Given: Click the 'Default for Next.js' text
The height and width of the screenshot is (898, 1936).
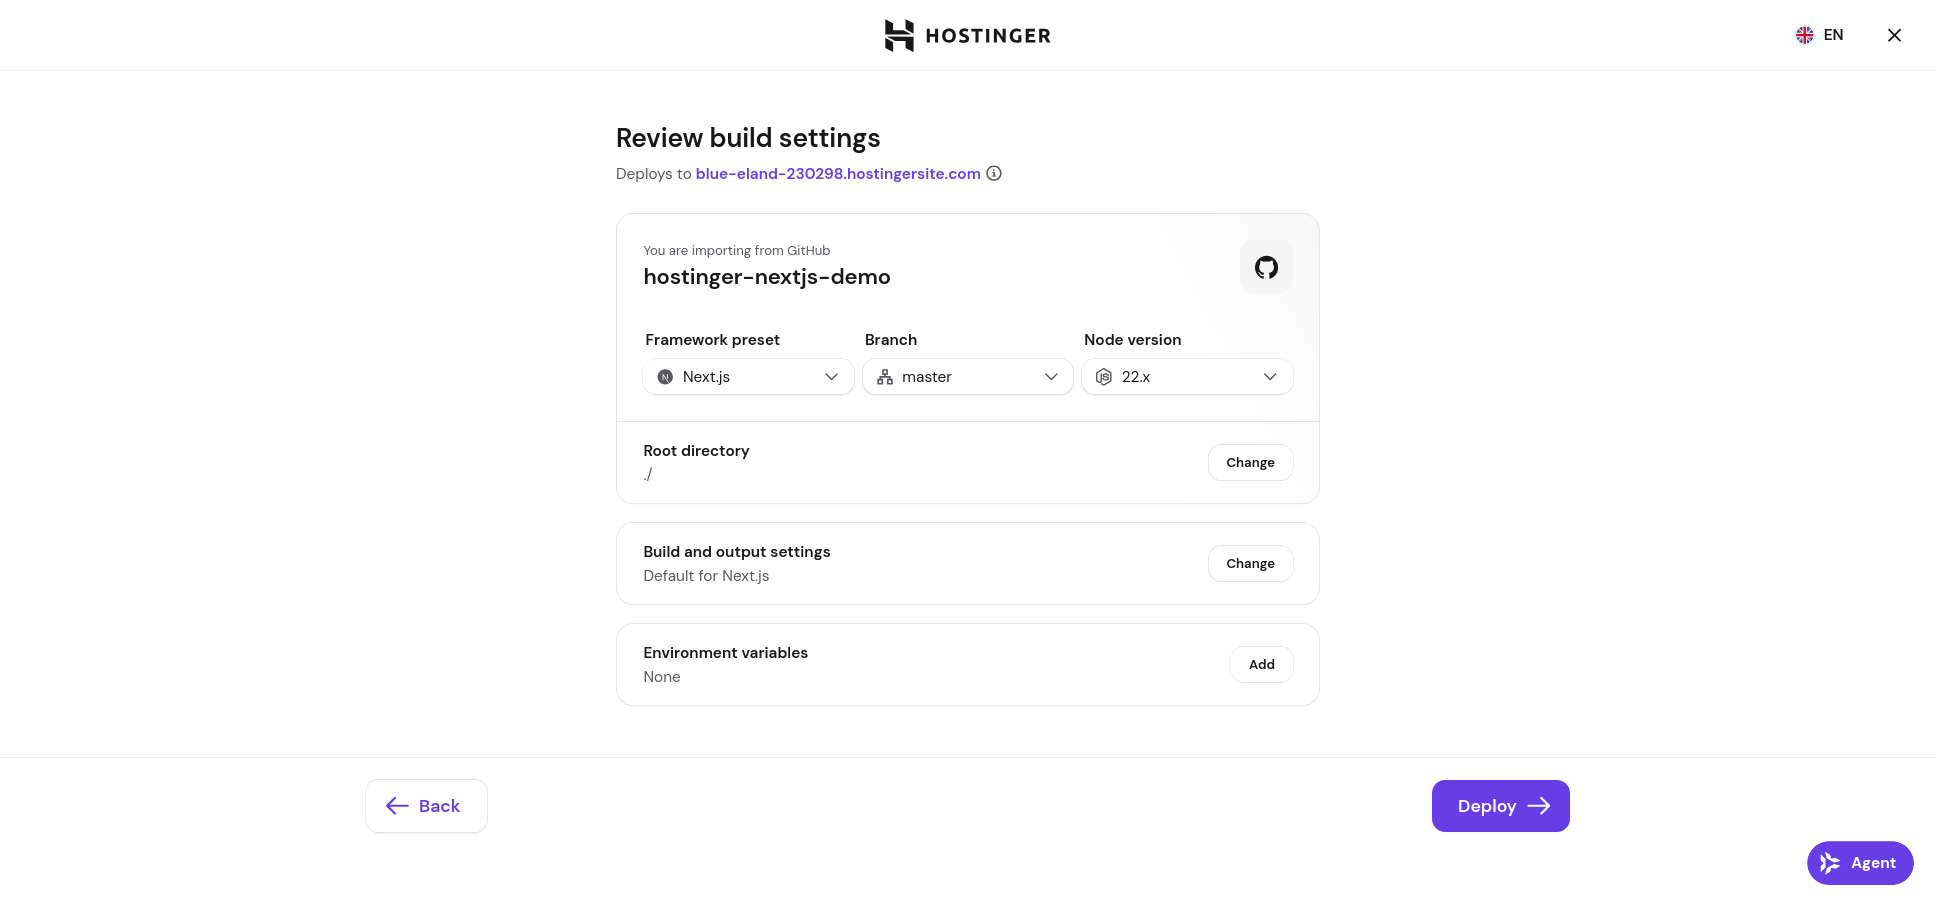Looking at the screenshot, I should (706, 576).
